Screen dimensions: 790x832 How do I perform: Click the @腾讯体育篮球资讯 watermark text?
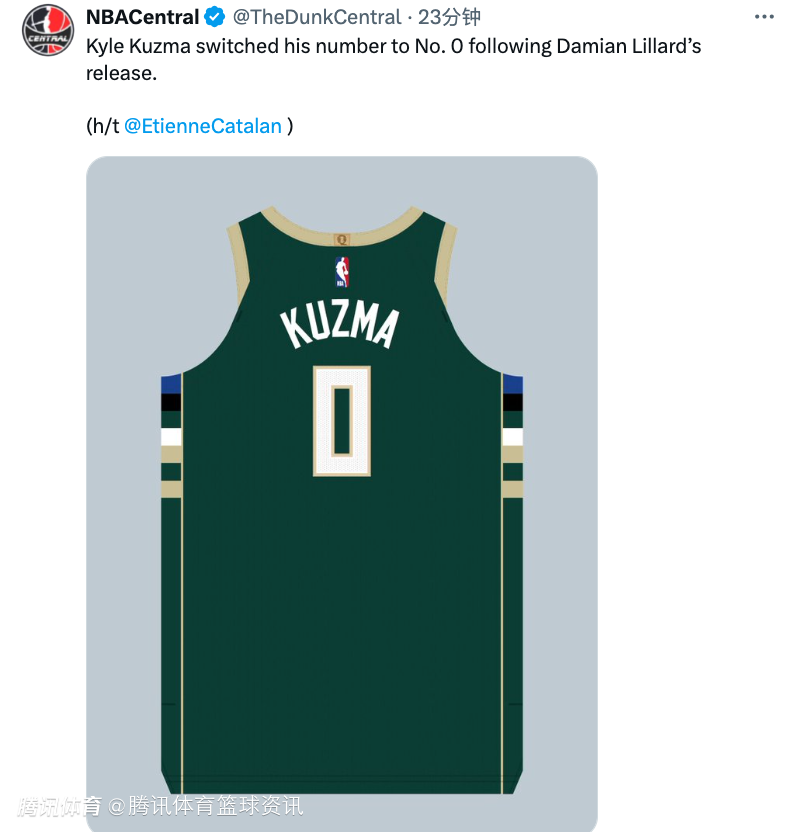tap(206, 806)
